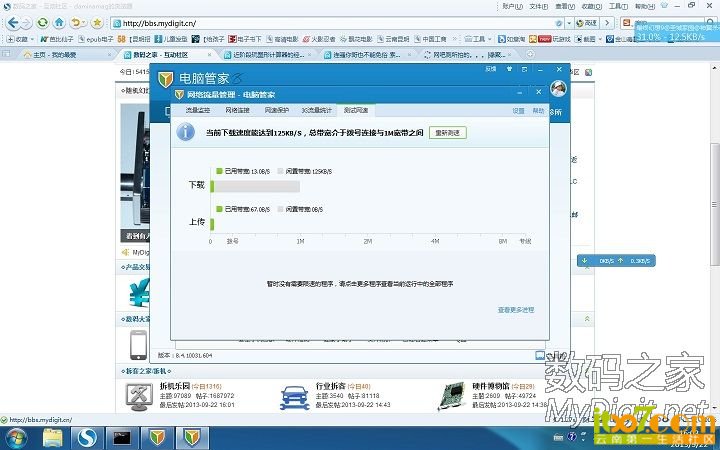The image size is (720, 450).
Task: Go to the browser Home page icon
Action: click(x=59, y=22)
